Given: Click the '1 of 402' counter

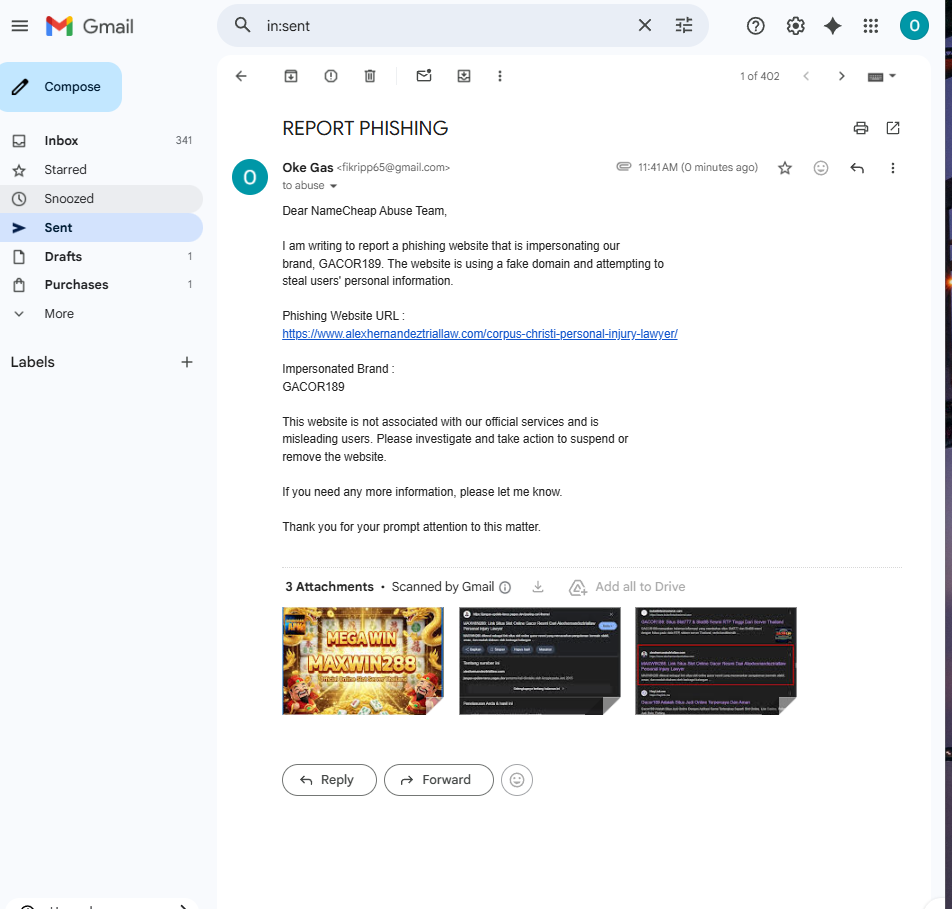Looking at the screenshot, I should (x=760, y=77).
